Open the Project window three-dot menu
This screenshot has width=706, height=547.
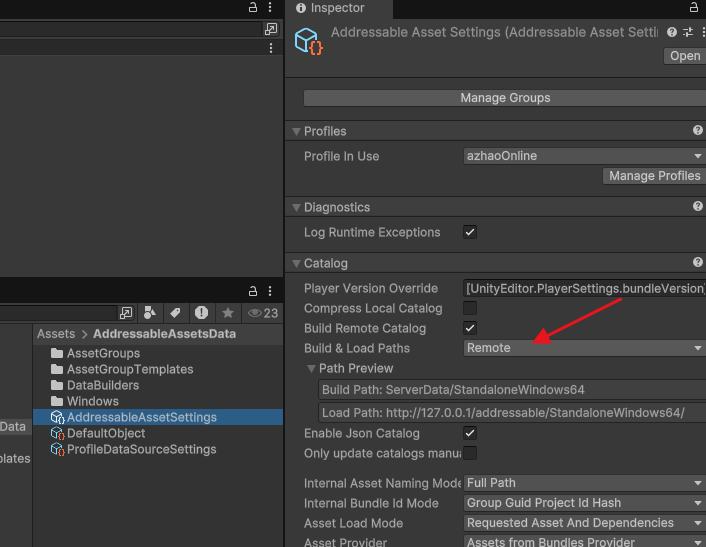pos(270,291)
